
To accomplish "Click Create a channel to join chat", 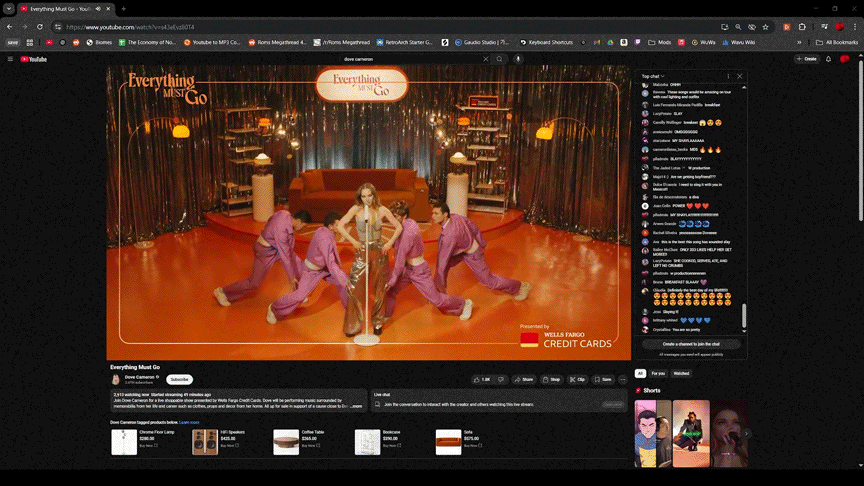I will click(x=691, y=344).
